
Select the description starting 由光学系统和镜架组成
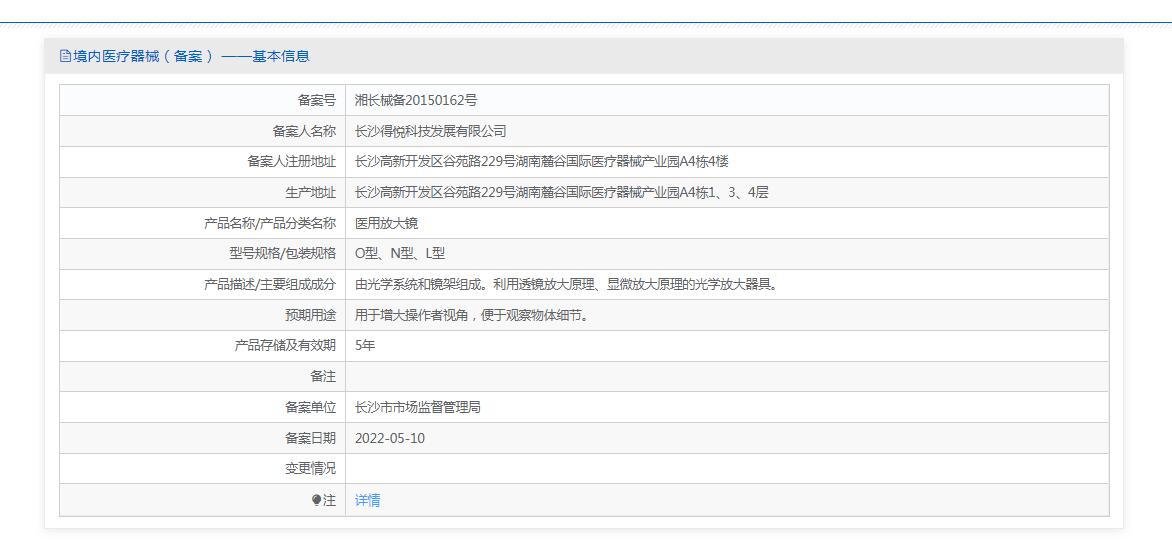[566, 285]
